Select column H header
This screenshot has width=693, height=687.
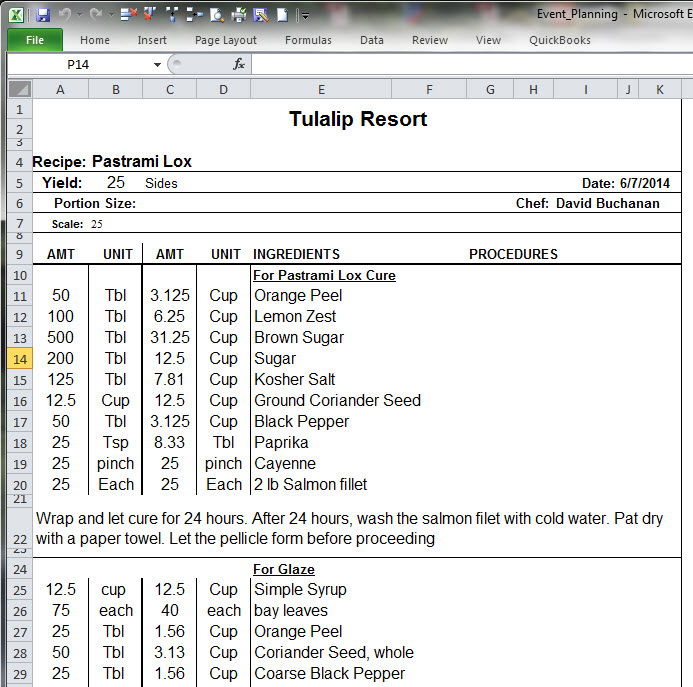pyautogui.click(x=533, y=90)
